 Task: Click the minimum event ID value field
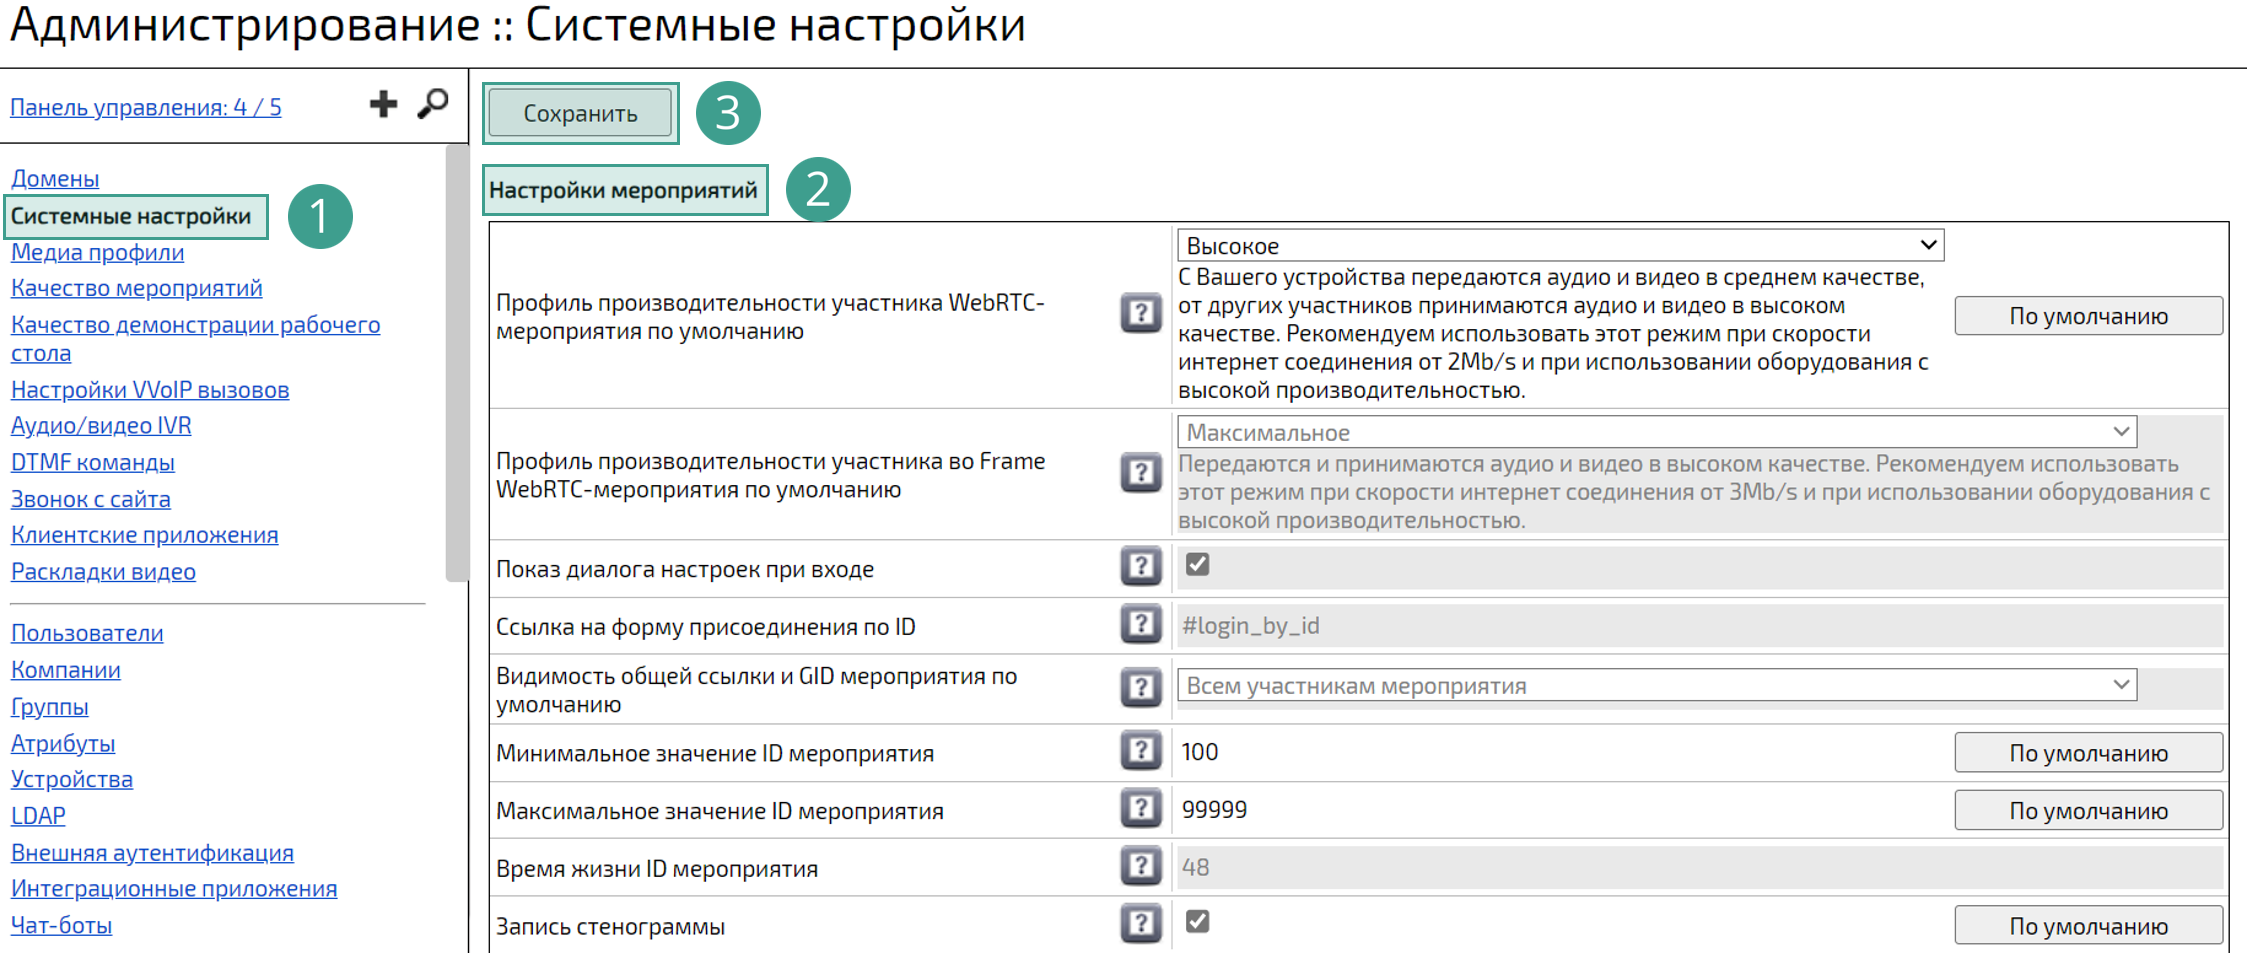pos(1560,752)
